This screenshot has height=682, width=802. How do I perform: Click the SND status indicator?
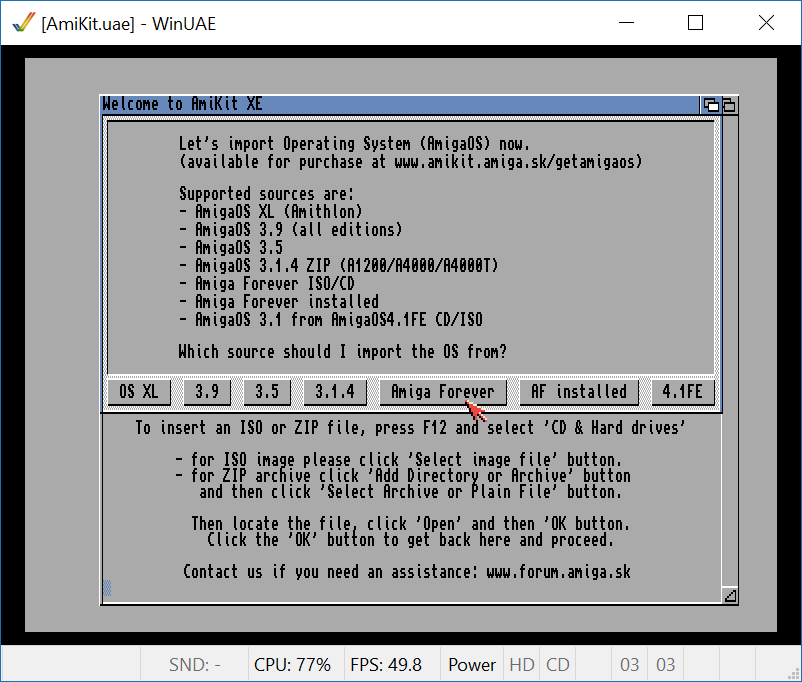click(194, 665)
